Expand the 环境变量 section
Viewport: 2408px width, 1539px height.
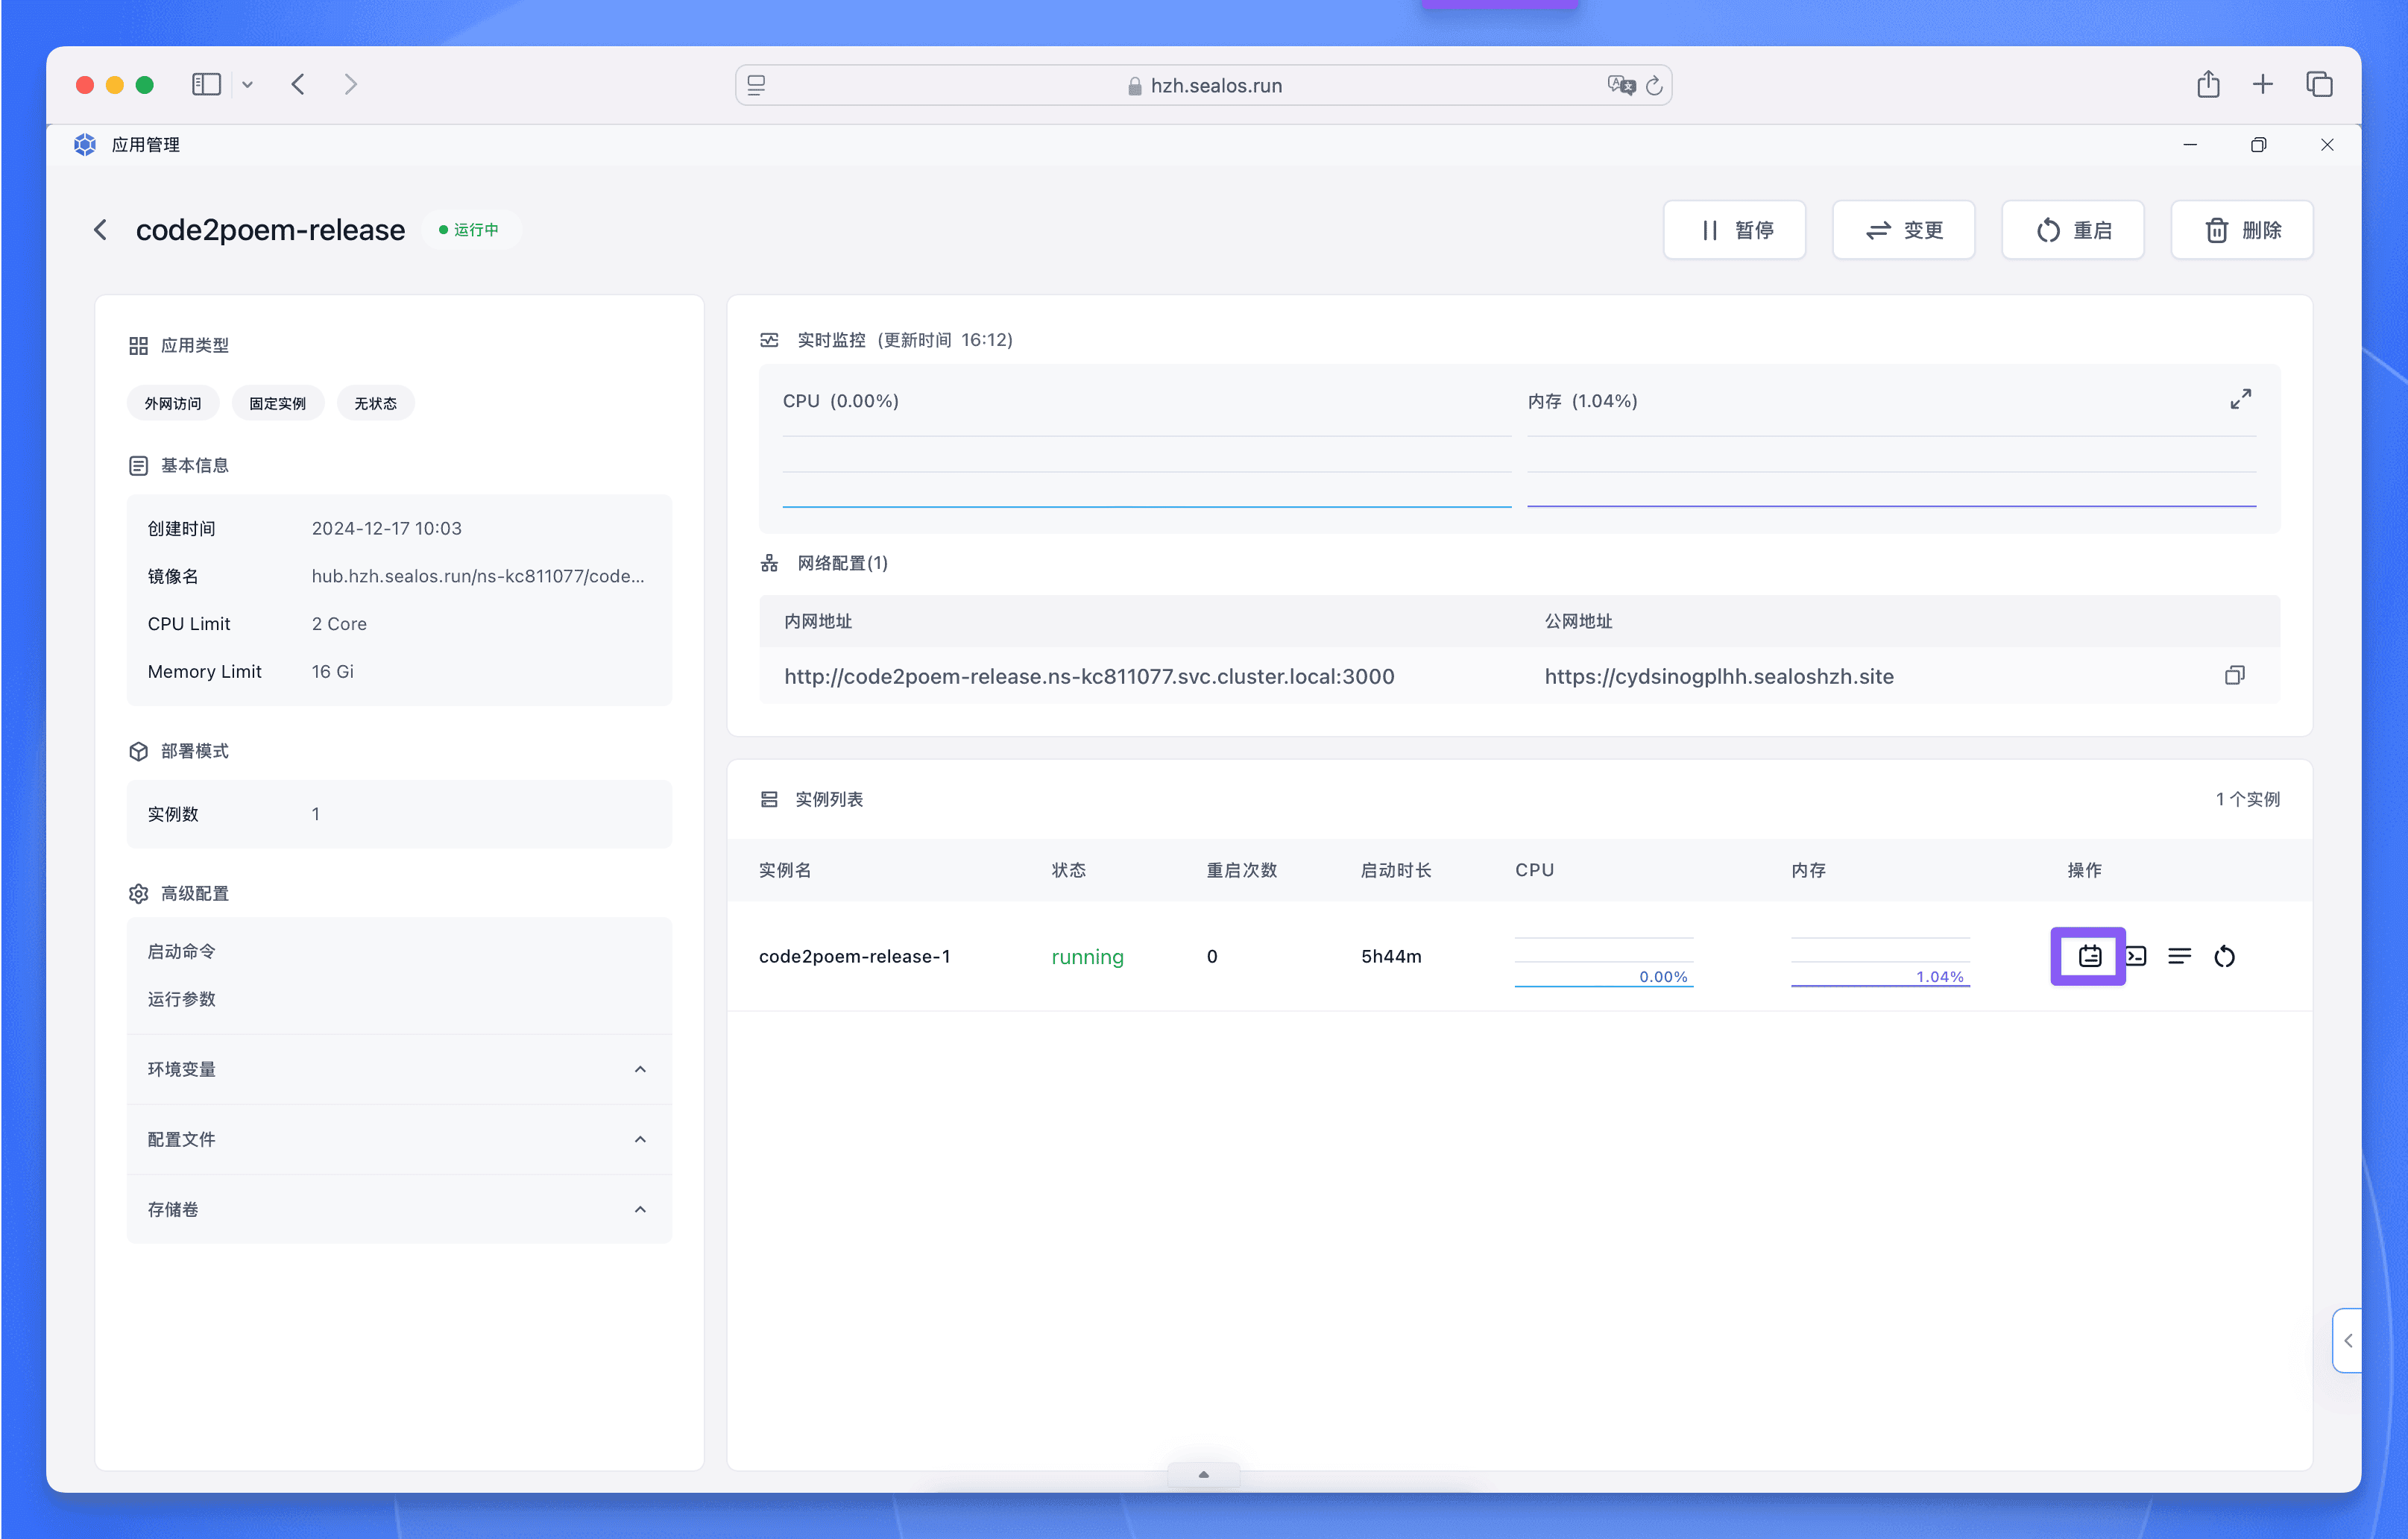coord(399,1069)
